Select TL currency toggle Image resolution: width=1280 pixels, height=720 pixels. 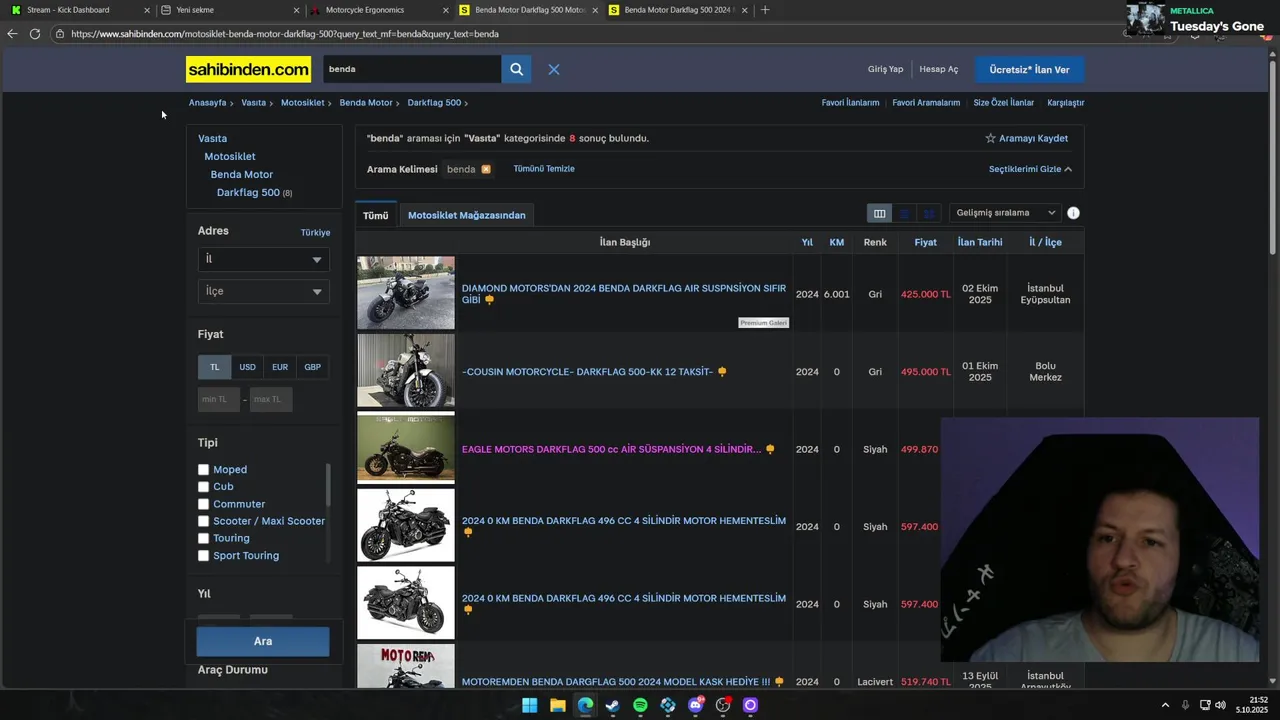pos(214,367)
